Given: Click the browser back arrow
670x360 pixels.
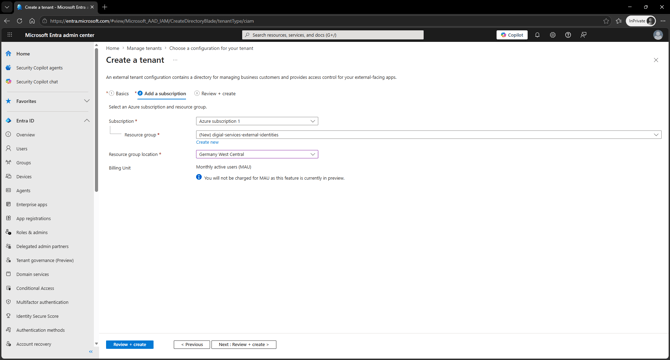Looking at the screenshot, I should click(7, 21).
